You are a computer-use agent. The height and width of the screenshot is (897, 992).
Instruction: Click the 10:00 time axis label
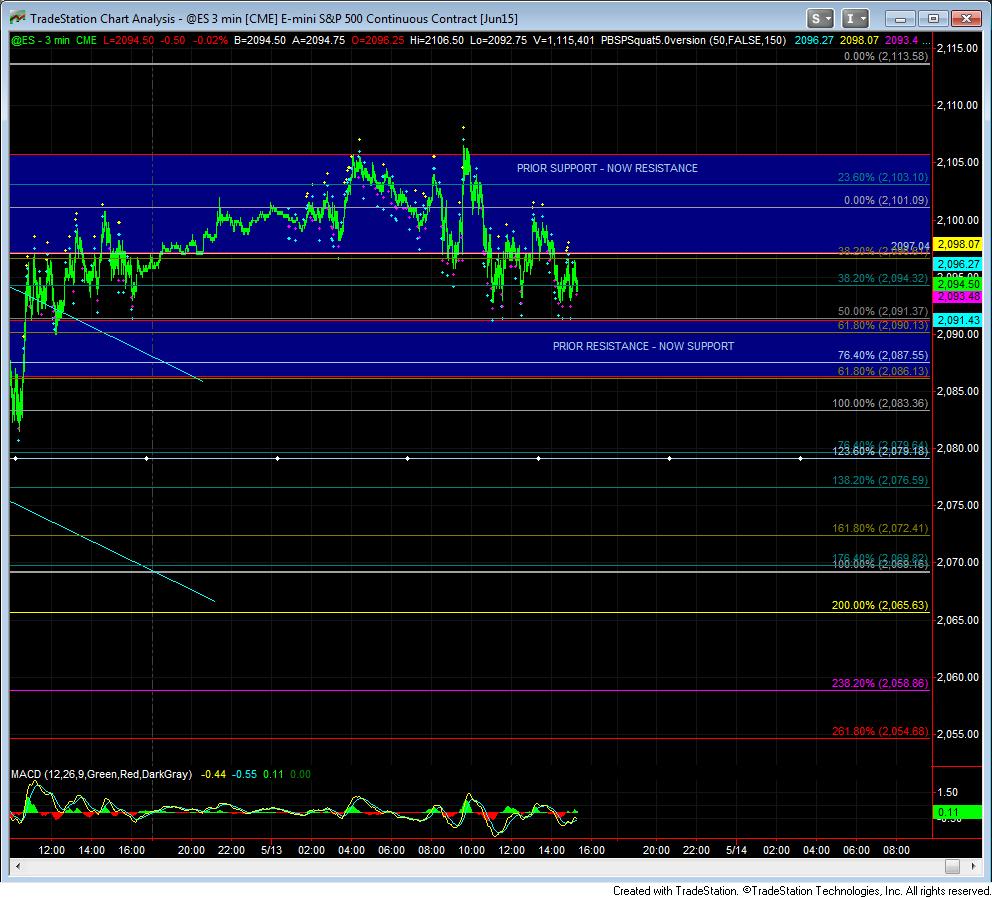click(x=471, y=850)
